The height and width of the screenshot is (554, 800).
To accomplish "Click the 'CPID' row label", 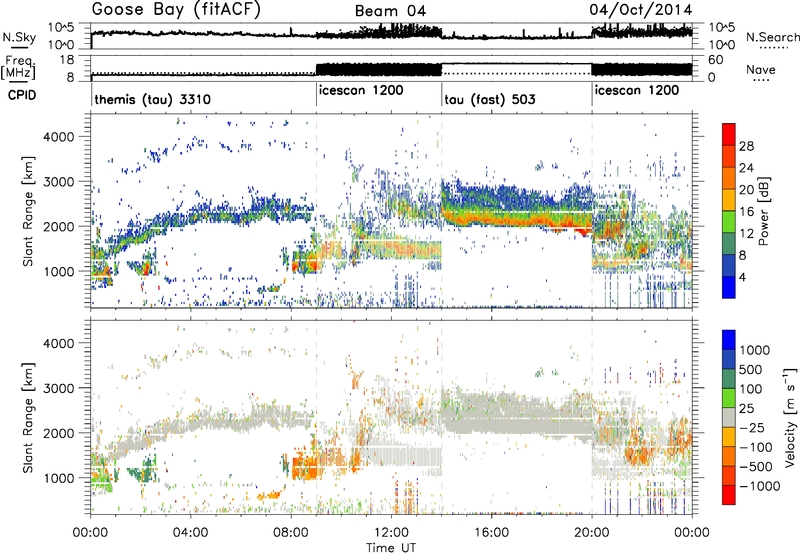I will click(22, 95).
